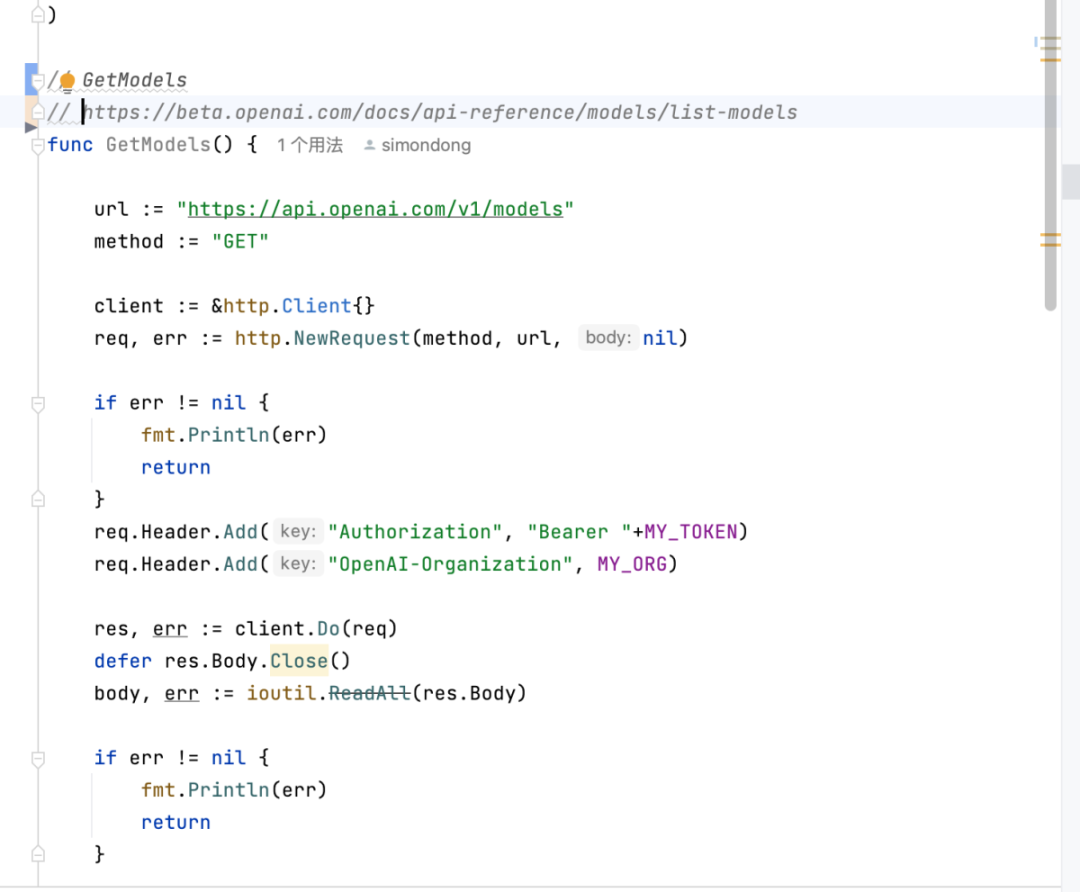Click the 'key:' hint before "Authorization"

point(298,531)
